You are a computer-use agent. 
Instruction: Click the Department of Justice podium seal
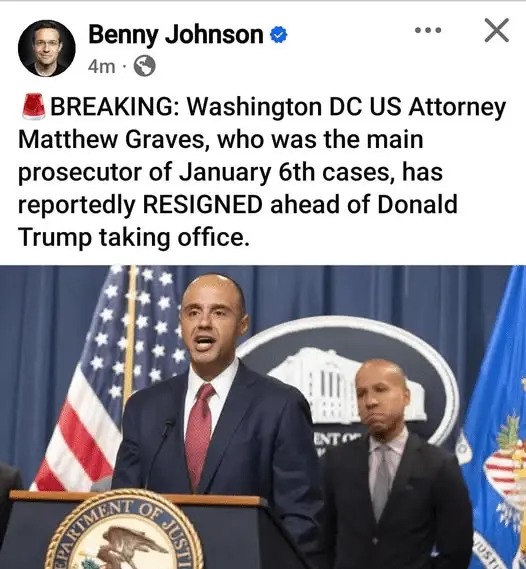(123, 531)
